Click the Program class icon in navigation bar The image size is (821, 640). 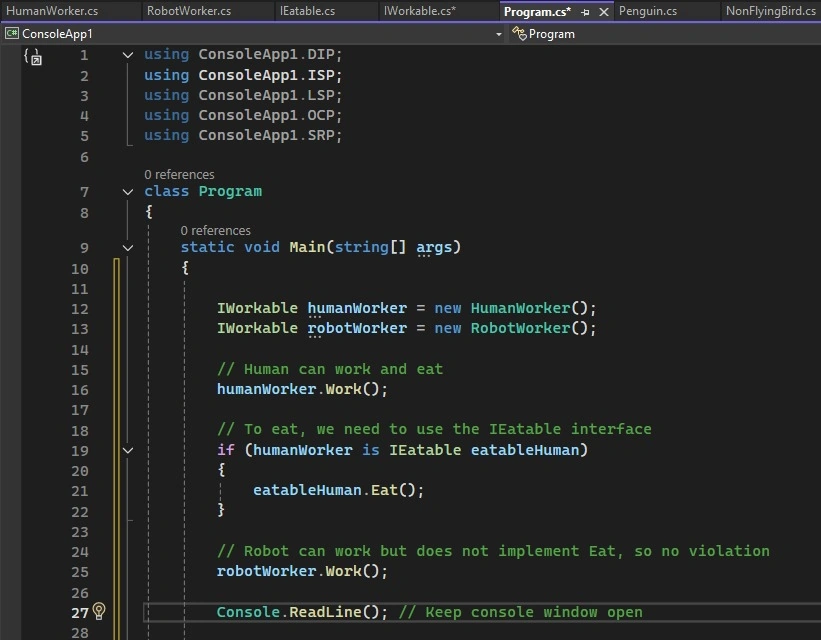[x=519, y=34]
